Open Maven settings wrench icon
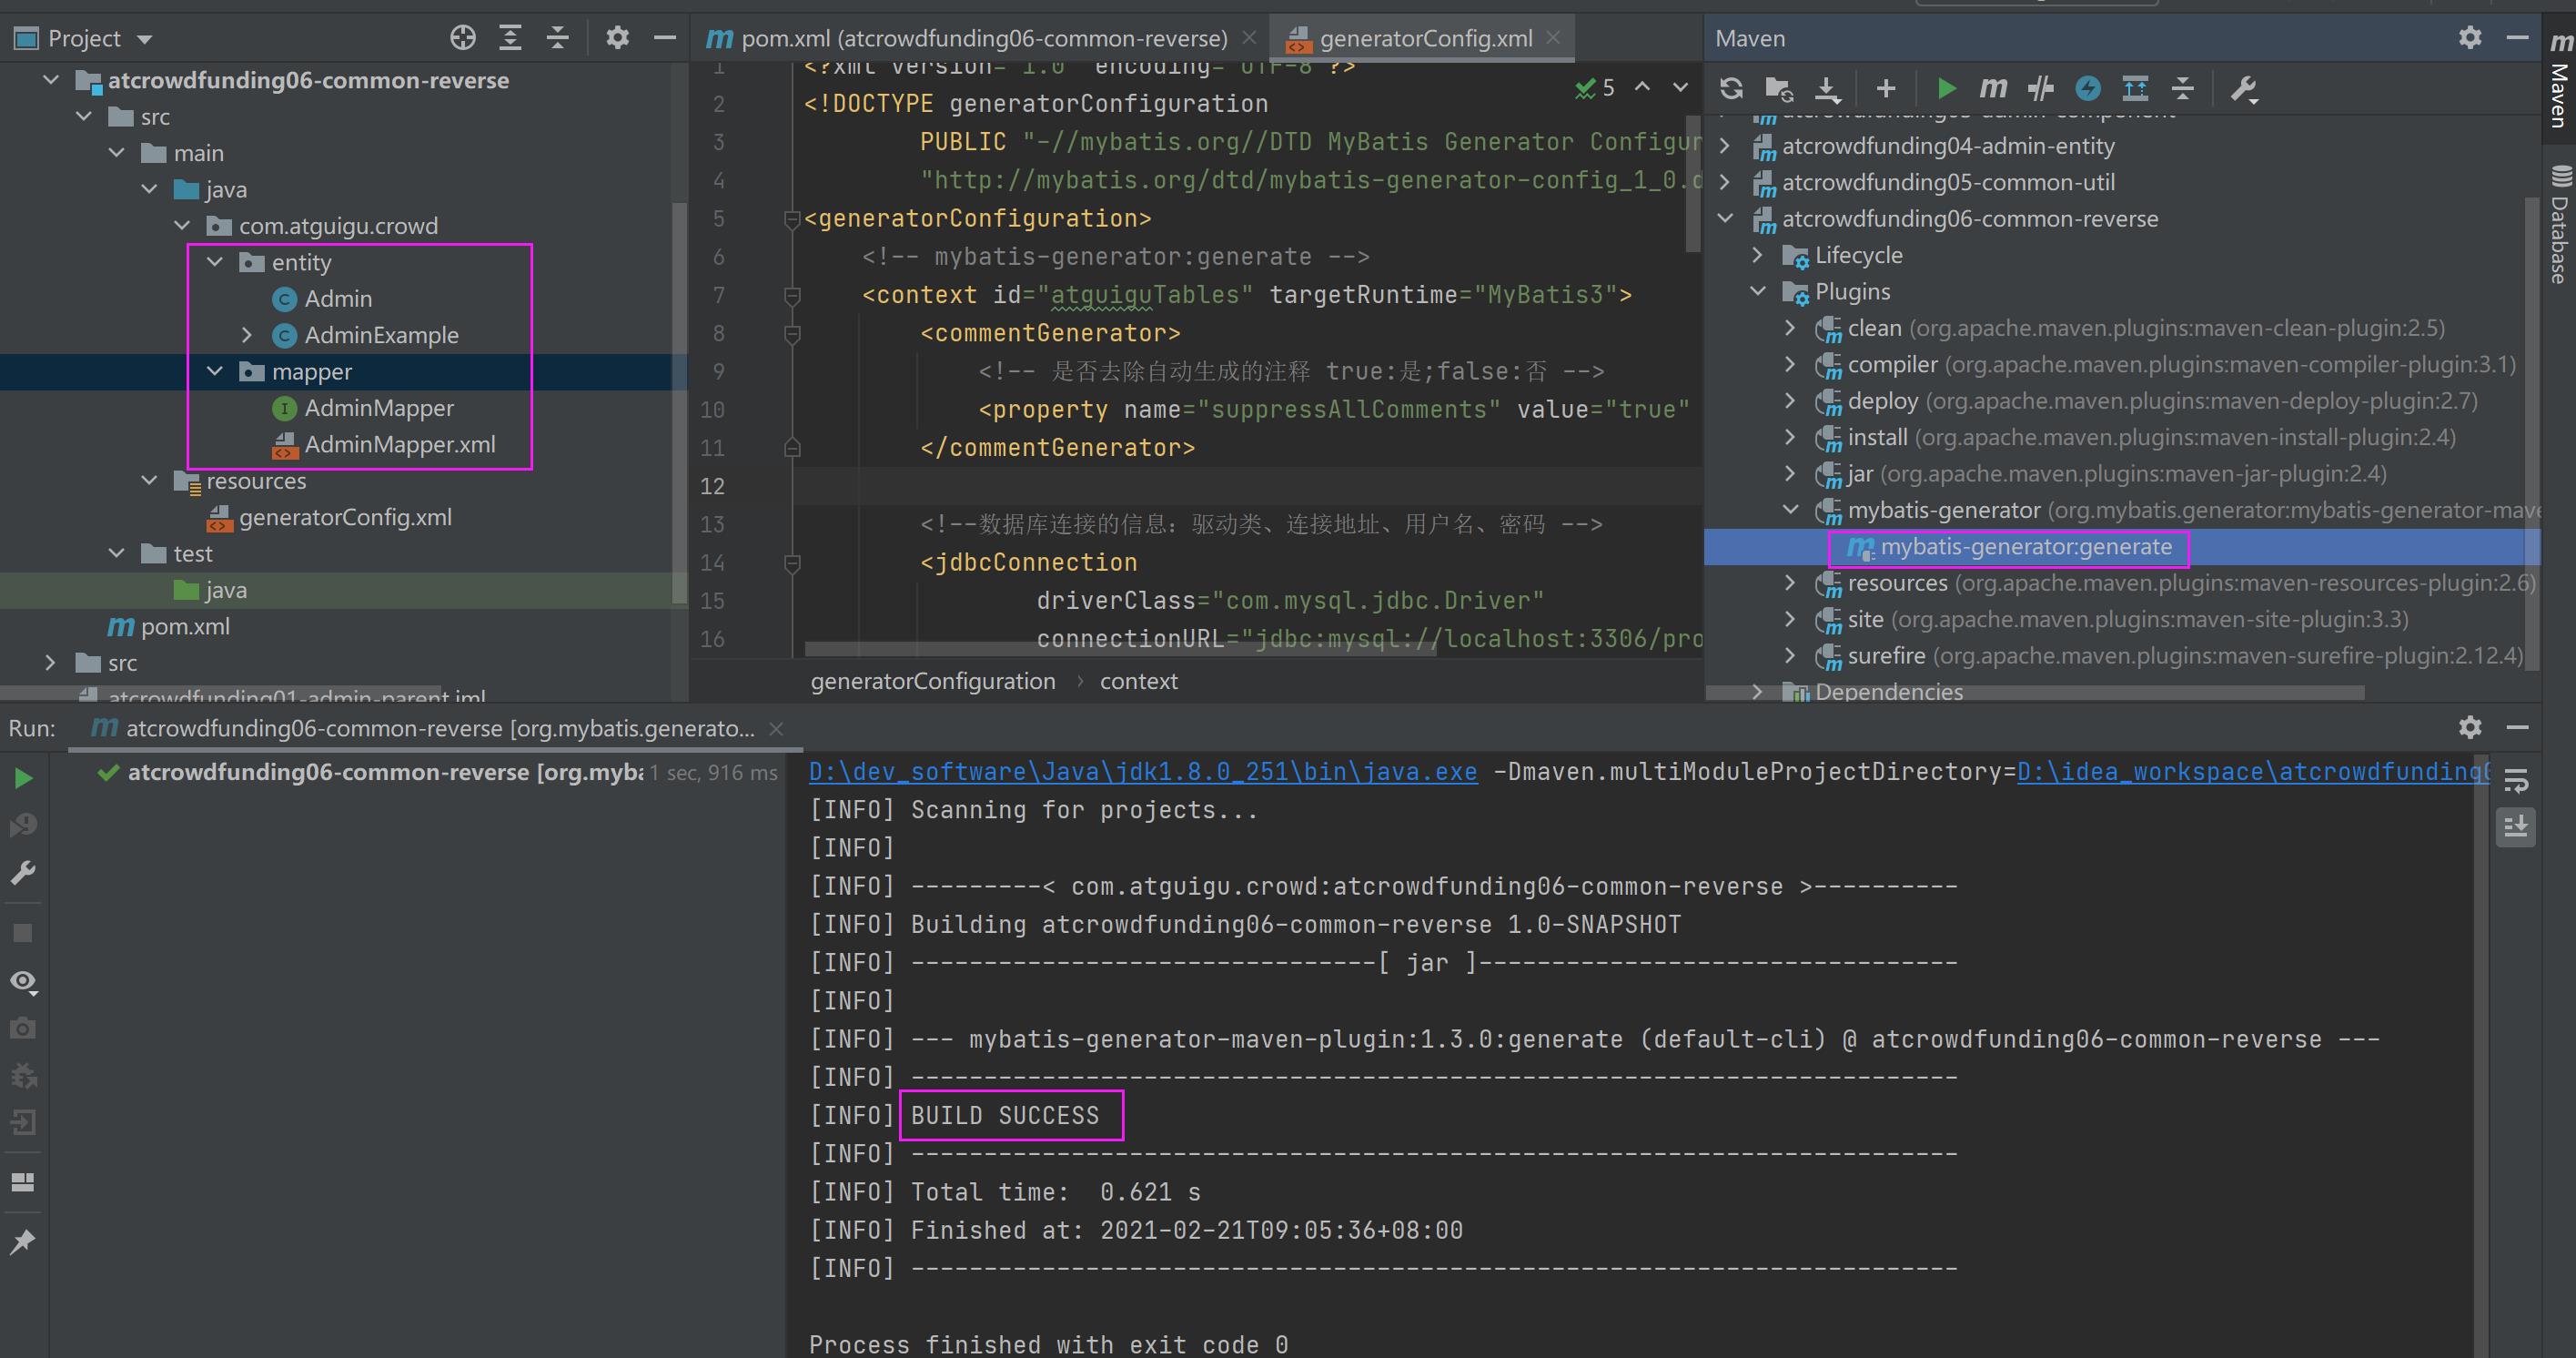 click(x=2244, y=89)
